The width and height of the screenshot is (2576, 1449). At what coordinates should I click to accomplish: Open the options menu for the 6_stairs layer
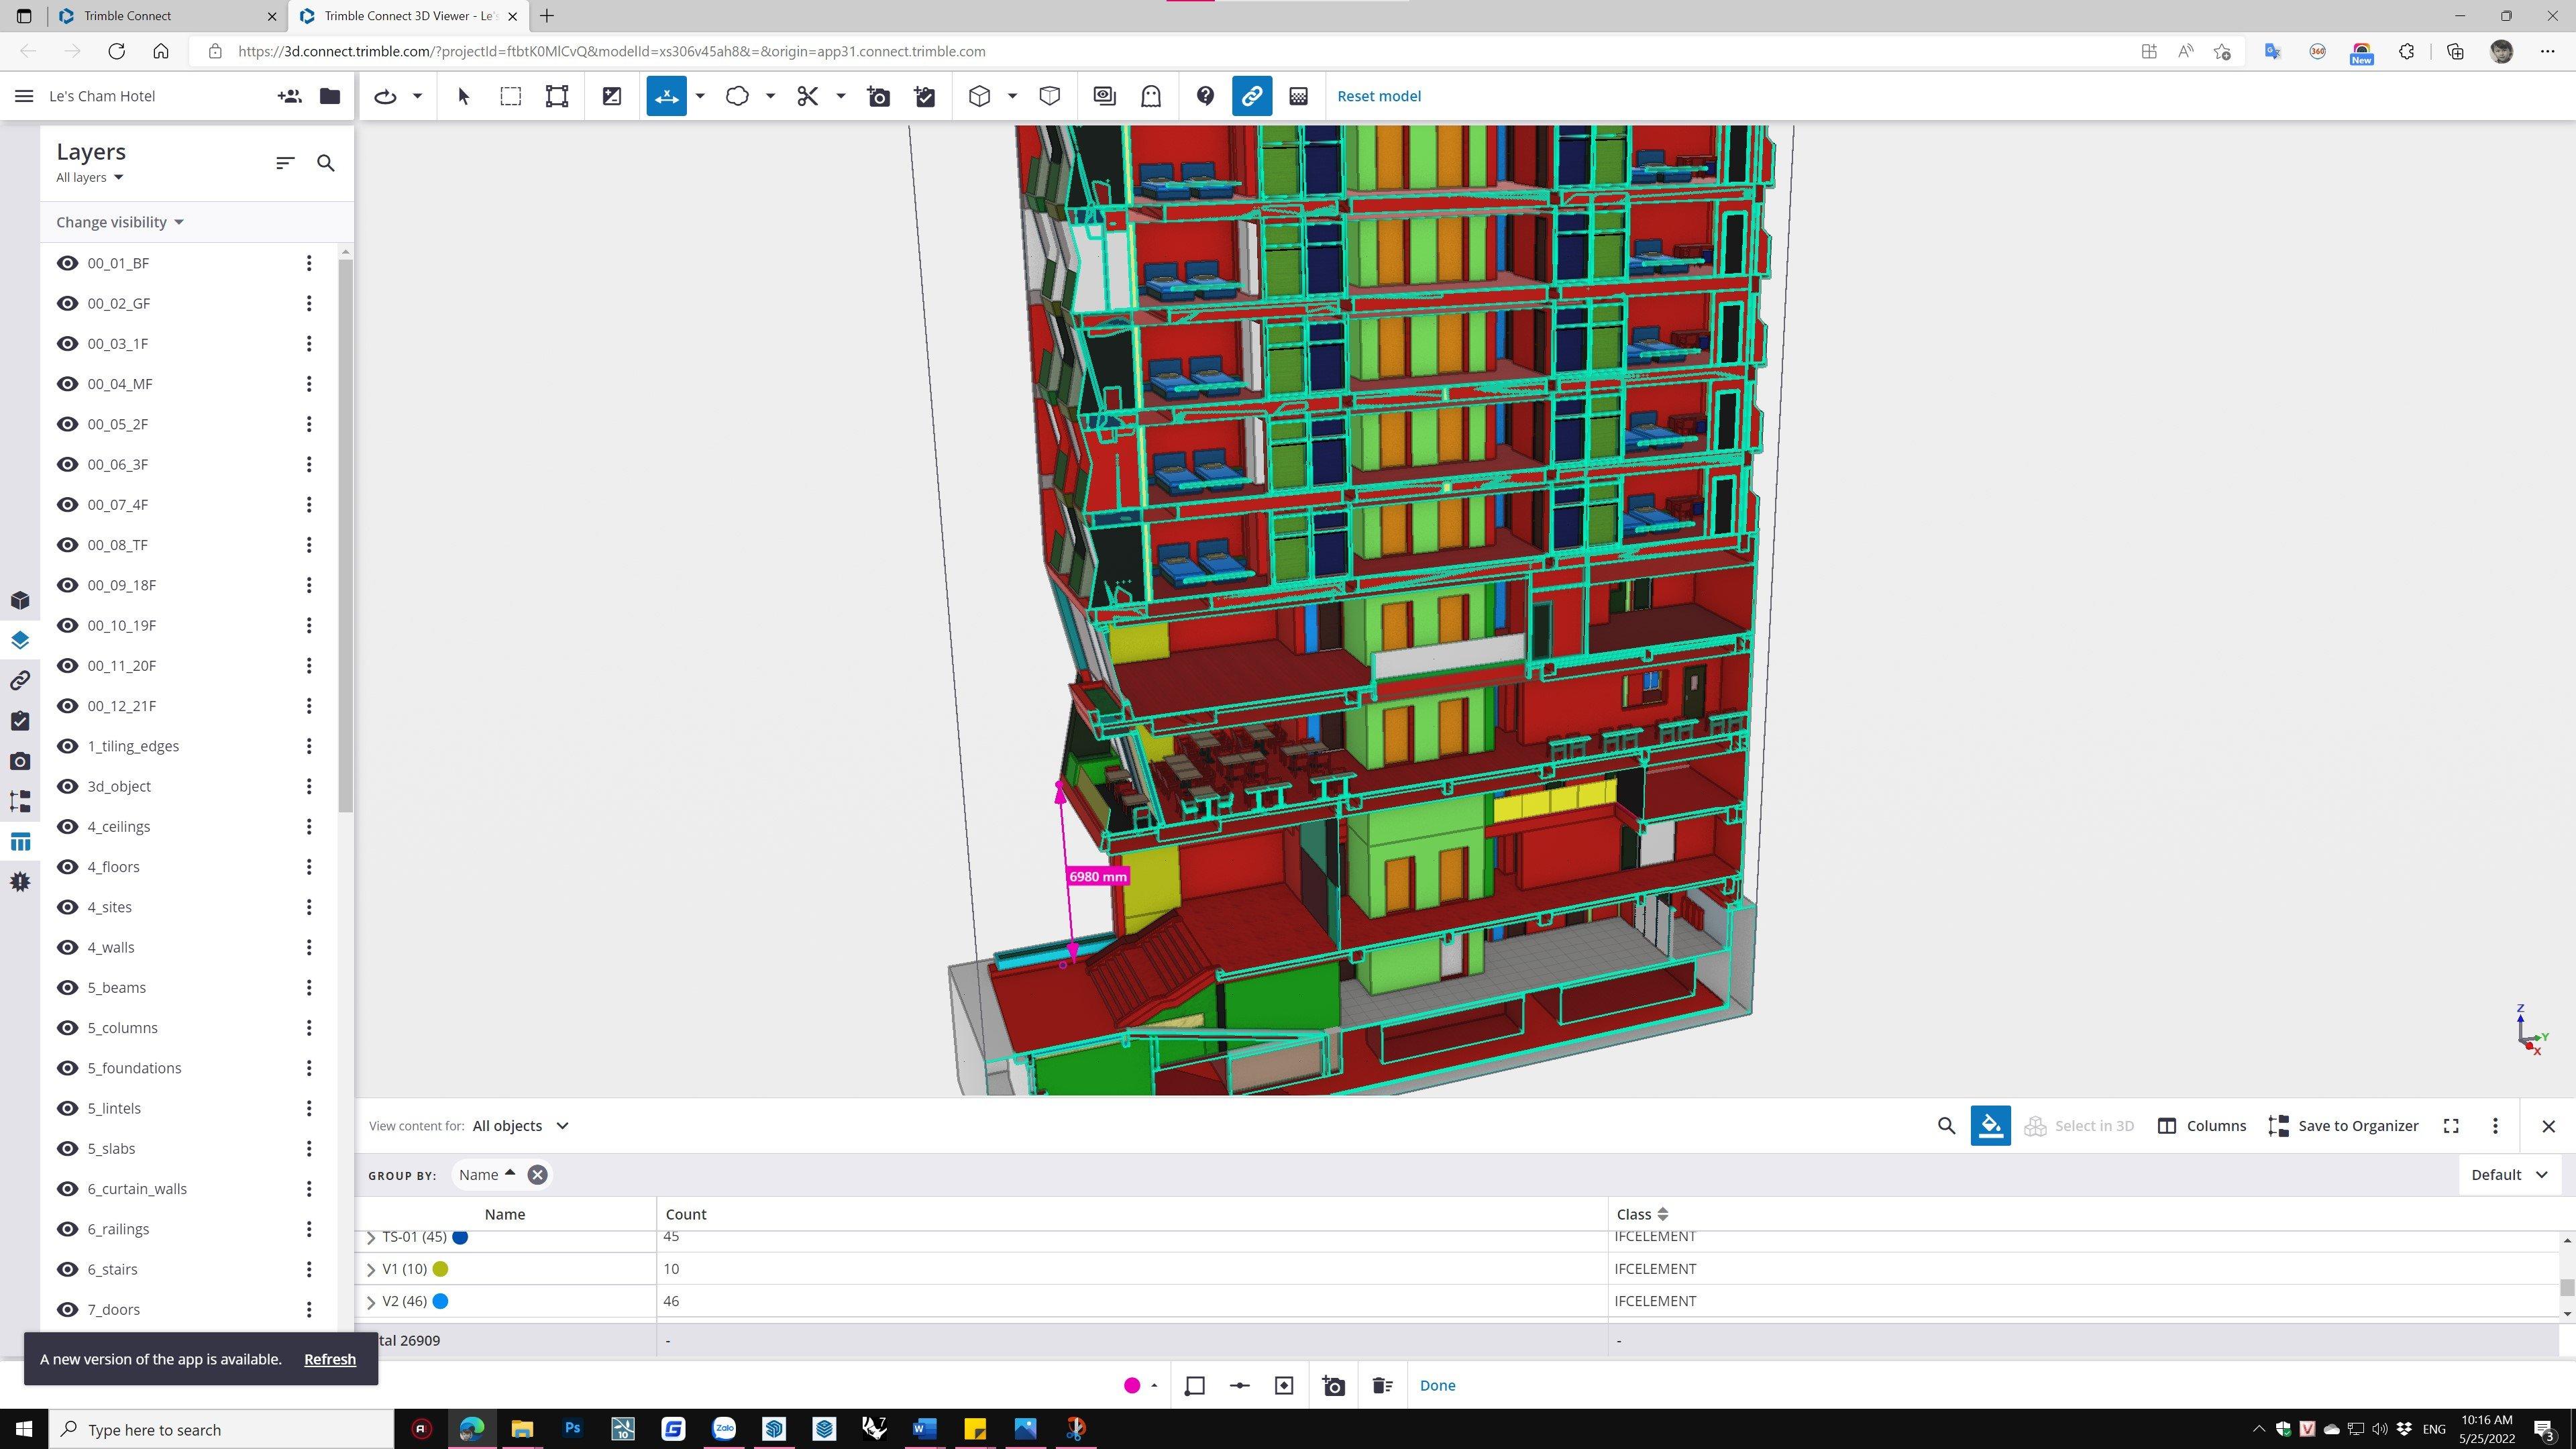tap(309, 1269)
